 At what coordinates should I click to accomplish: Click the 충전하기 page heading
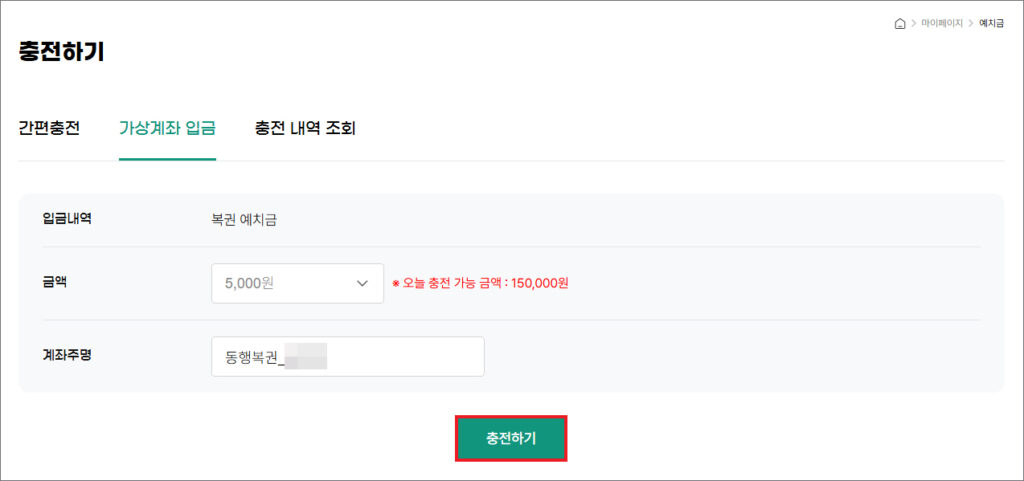click(62, 52)
